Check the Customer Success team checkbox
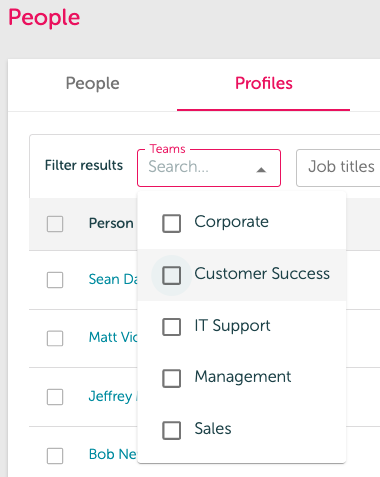 [172, 275]
